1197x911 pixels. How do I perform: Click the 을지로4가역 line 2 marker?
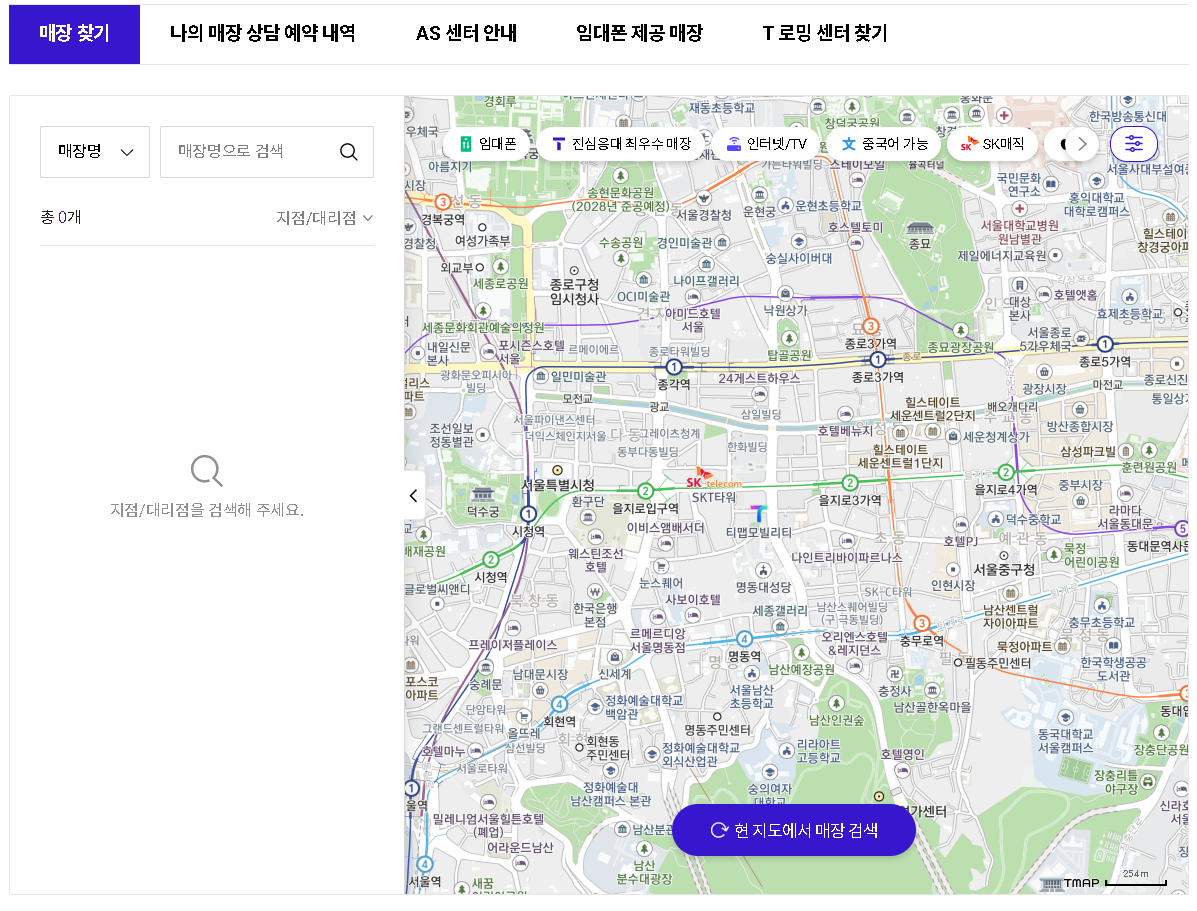1006,473
